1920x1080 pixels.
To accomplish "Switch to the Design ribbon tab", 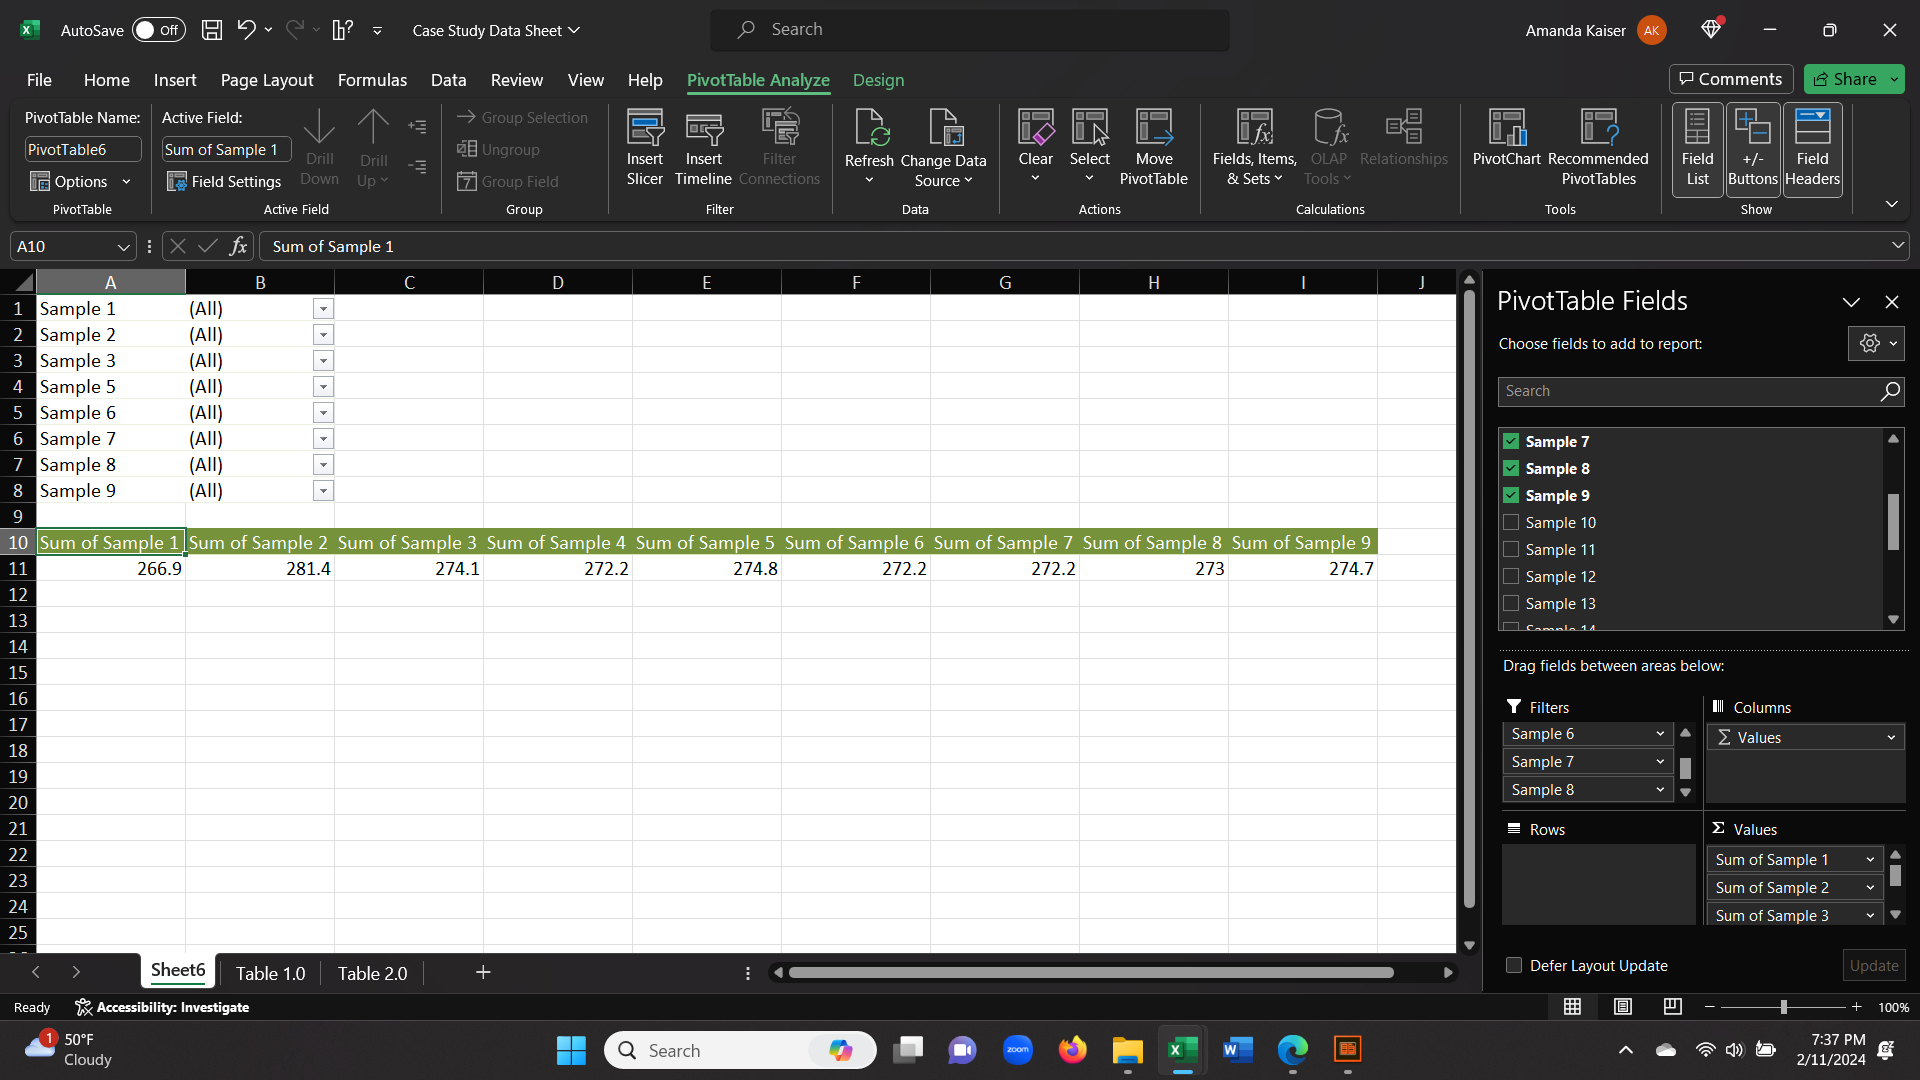I will point(878,79).
